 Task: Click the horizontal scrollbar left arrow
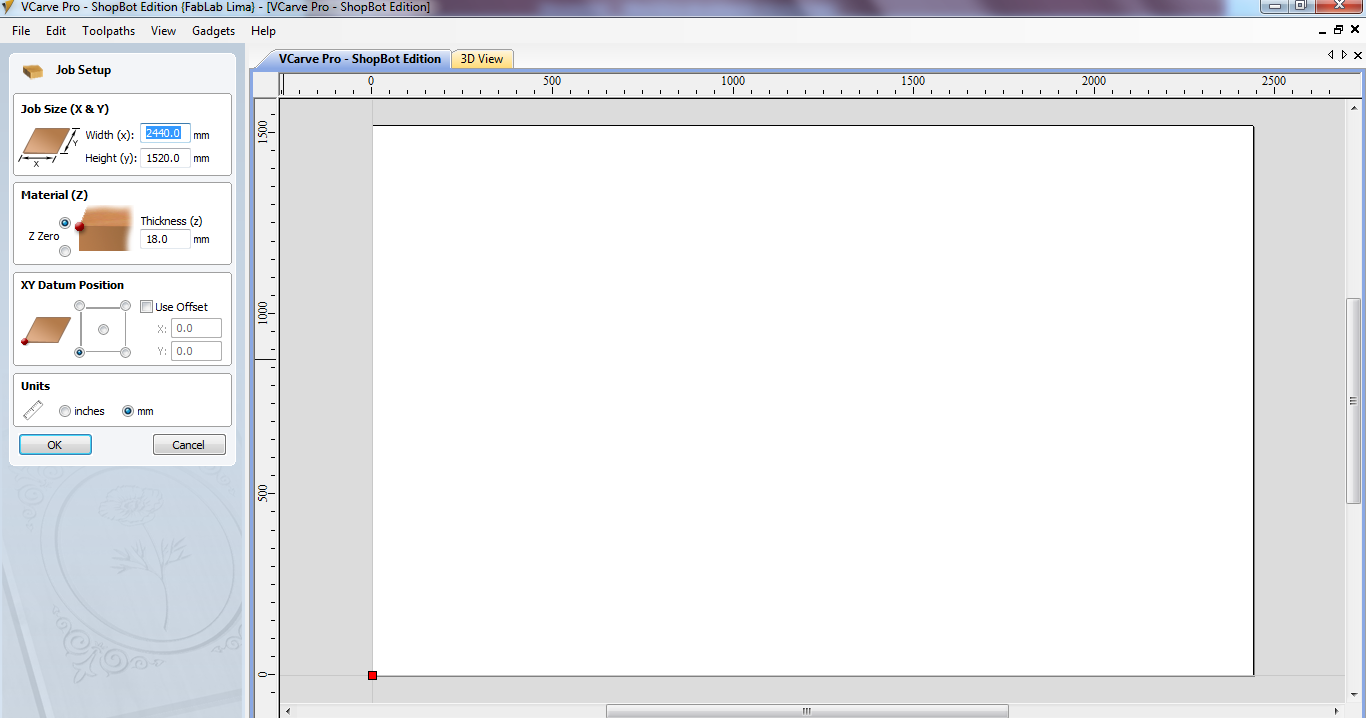[288, 711]
